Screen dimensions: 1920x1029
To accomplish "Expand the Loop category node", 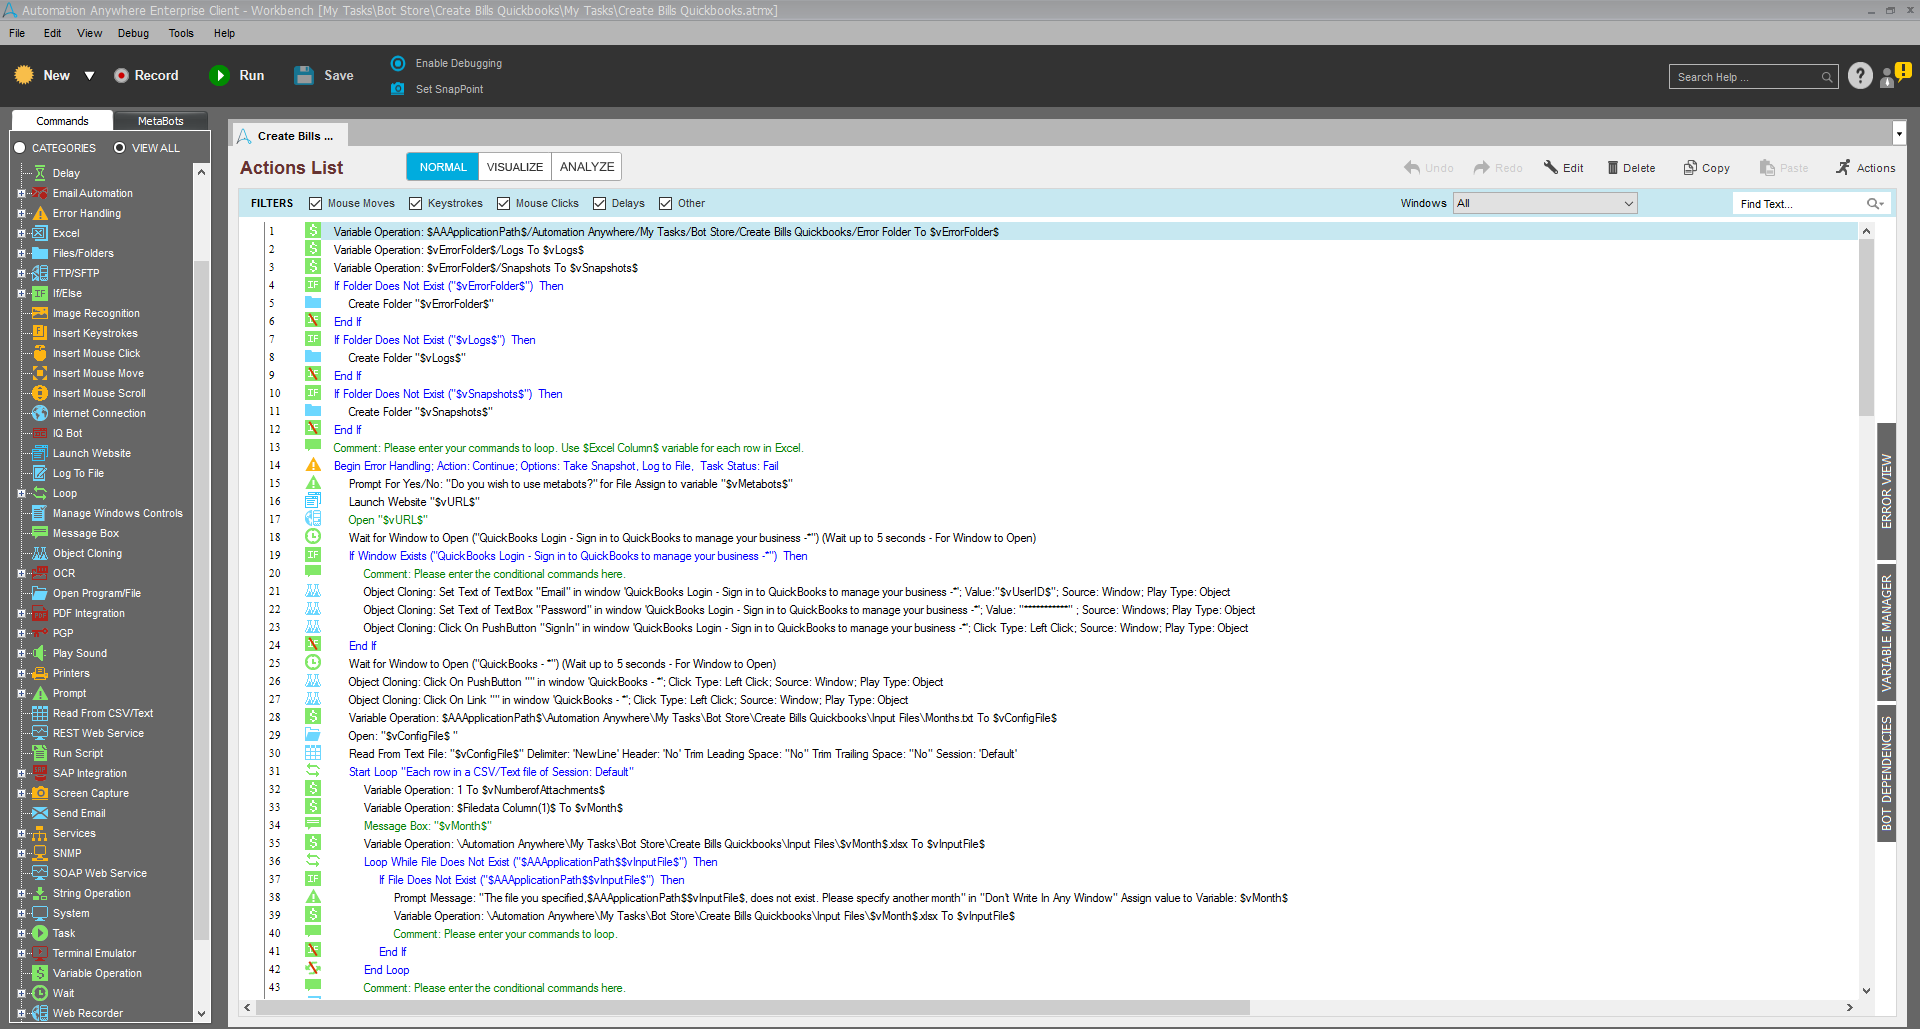I will (x=21, y=494).
